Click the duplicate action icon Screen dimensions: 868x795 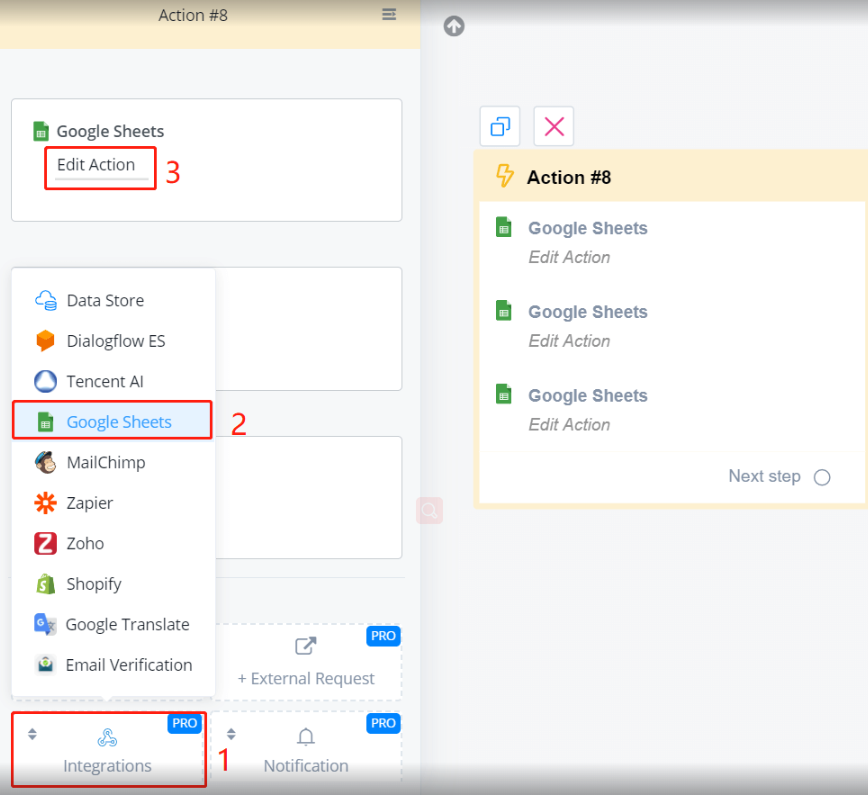pos(500,127)
